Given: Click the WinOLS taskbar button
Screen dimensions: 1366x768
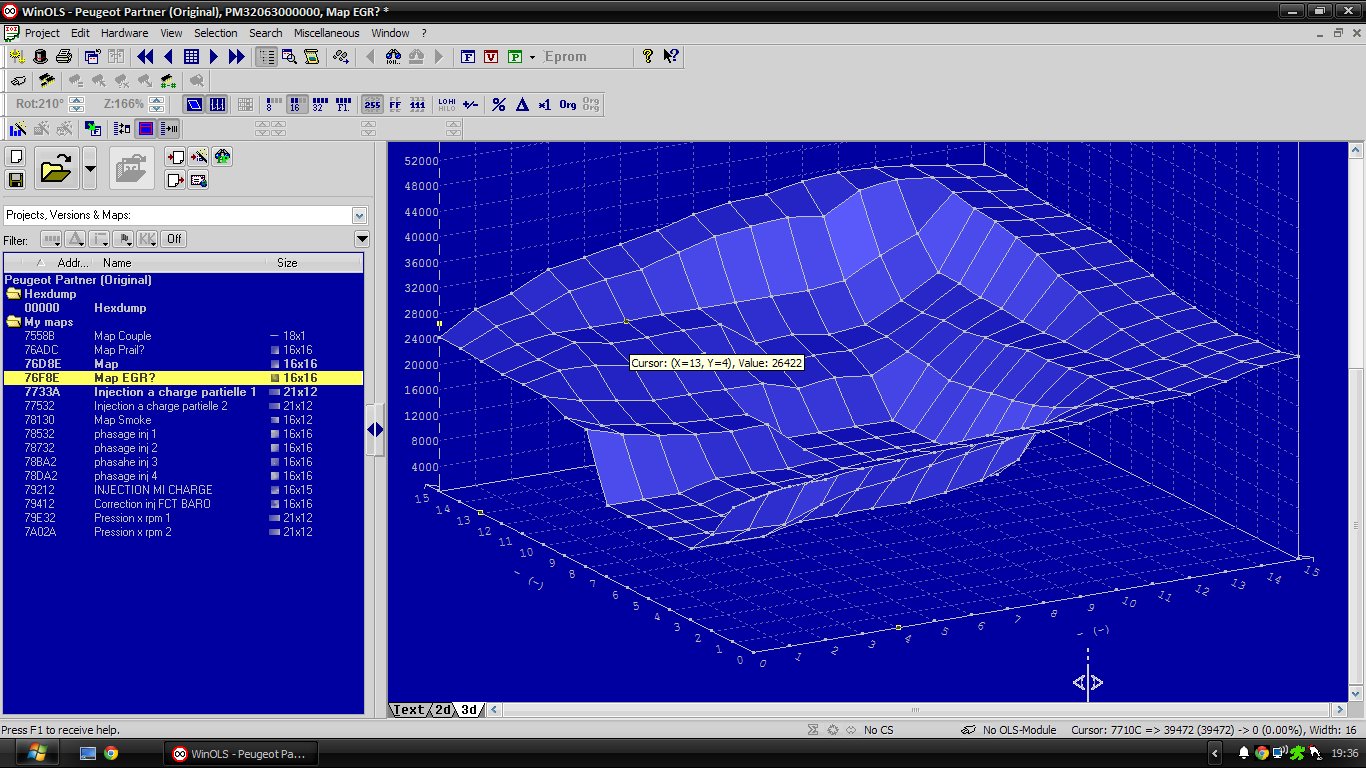Looking at the screenshot, I should pyautogui.click(x=239, y=753).
